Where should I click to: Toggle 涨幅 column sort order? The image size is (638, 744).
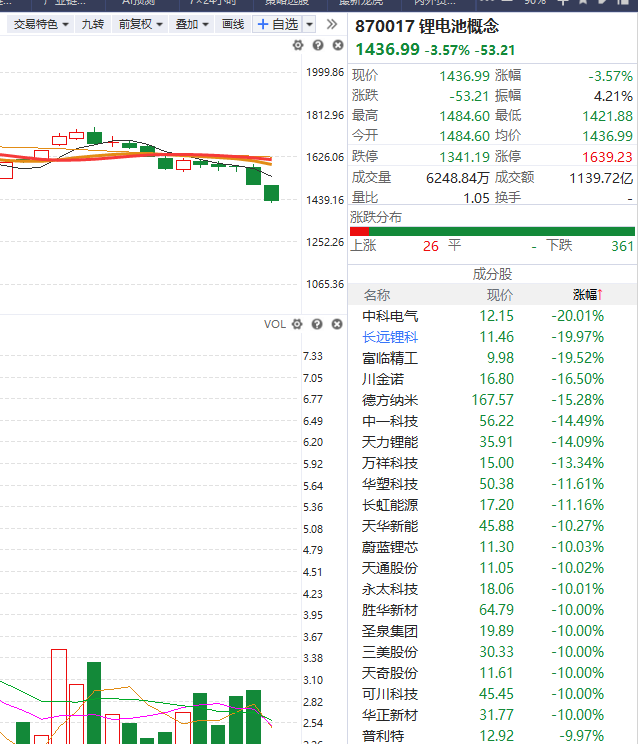(x=587, y=295)
